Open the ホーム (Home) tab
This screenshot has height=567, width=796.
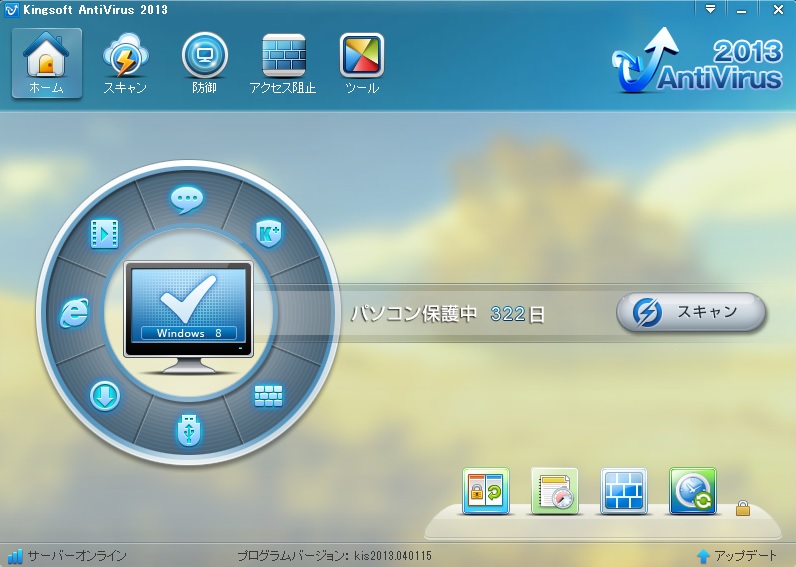(47, 63)
